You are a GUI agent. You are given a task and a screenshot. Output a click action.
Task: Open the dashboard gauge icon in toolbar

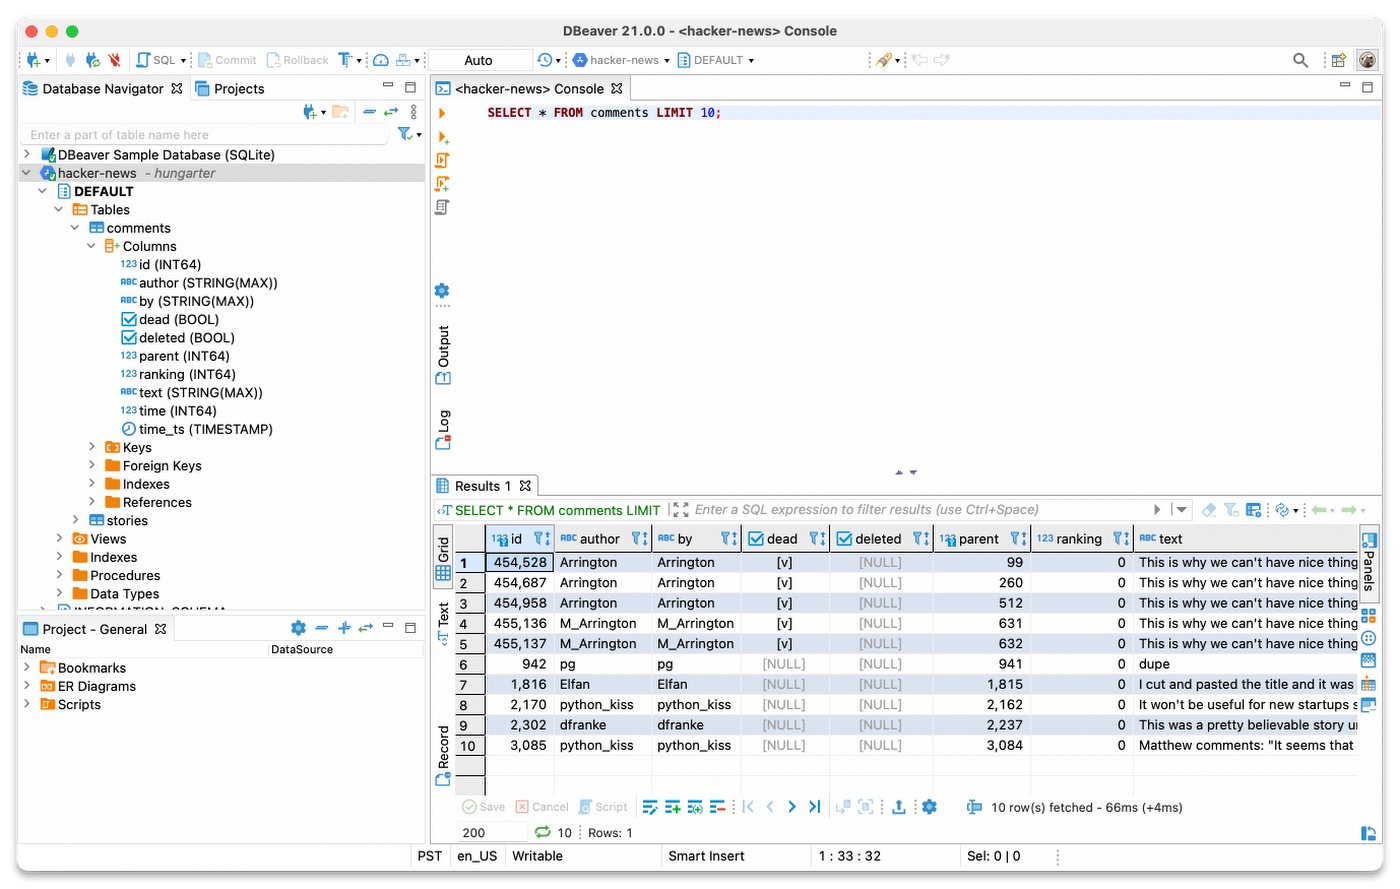tap(381, 60)
